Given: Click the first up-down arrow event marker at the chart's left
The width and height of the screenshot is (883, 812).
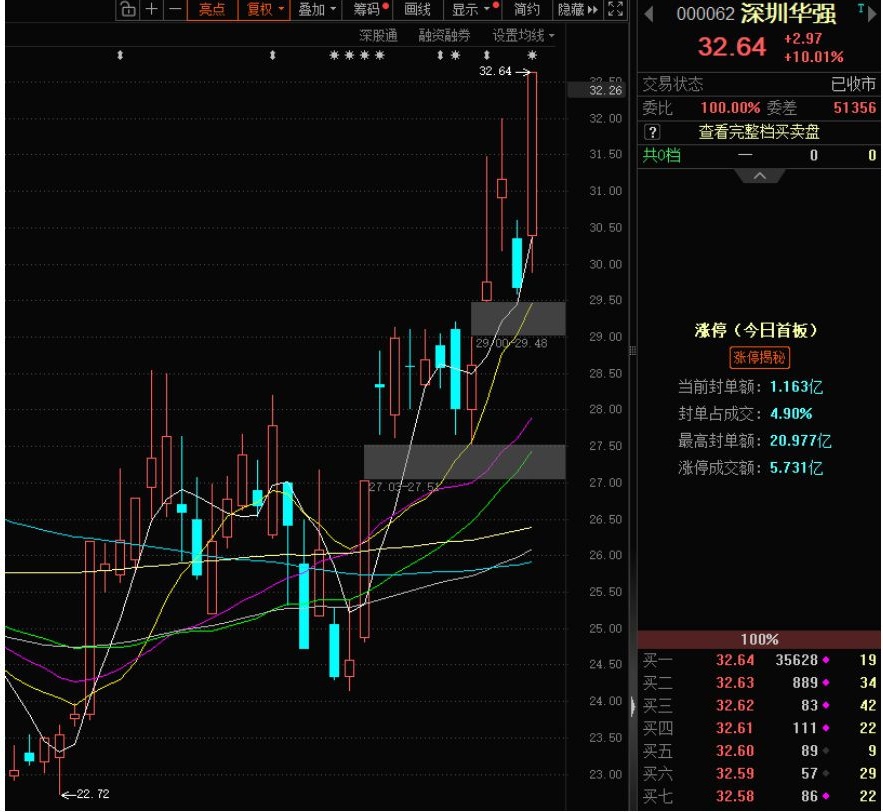Looking at the screenshot, I should 120,55.
